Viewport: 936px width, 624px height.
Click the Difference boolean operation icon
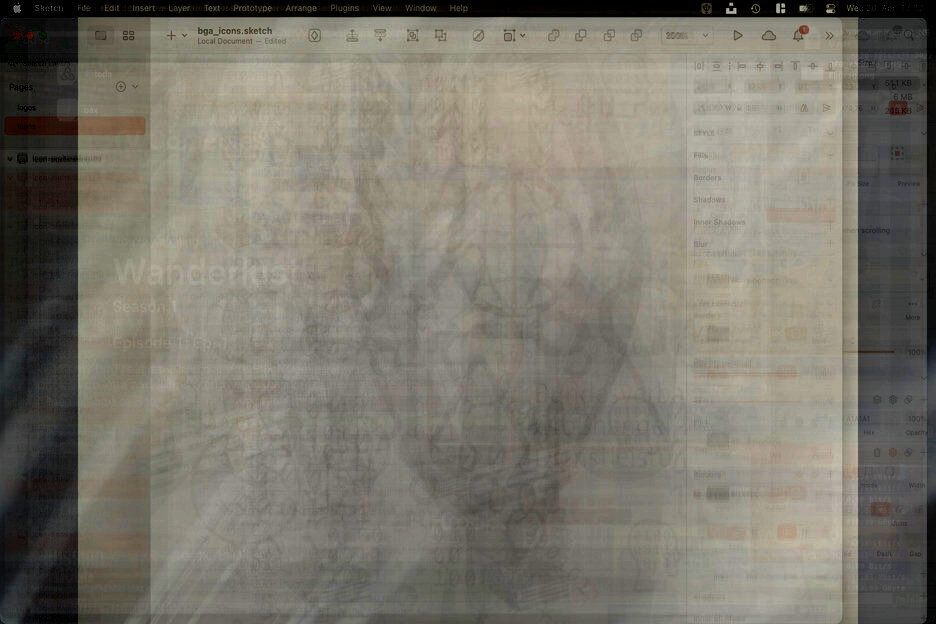tap(636, 36)
